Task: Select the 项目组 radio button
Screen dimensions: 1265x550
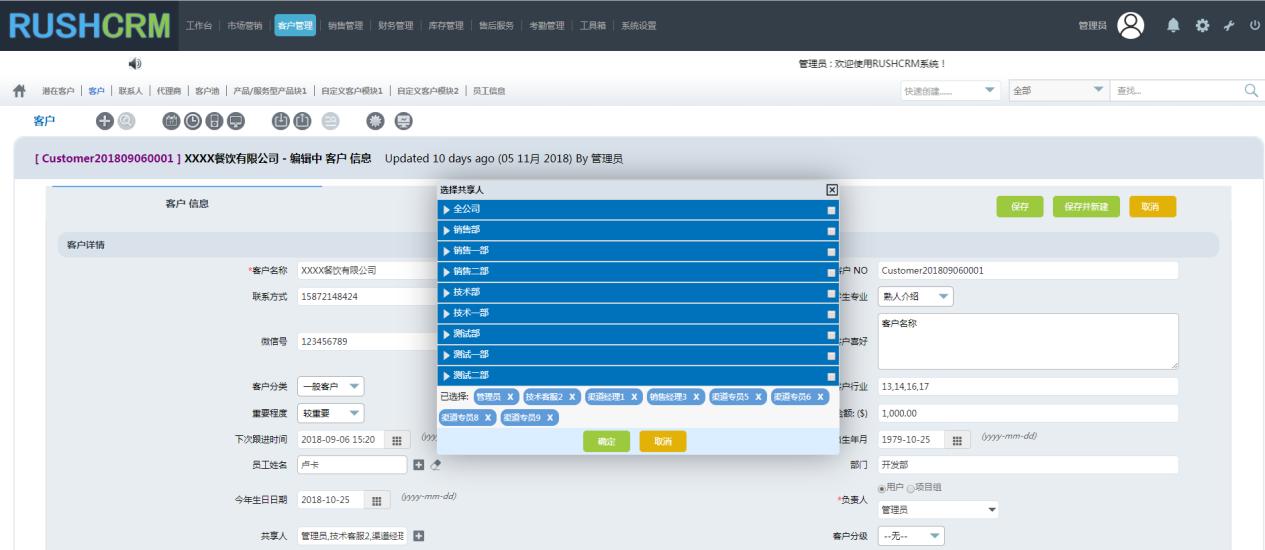Action: coord(909,488)
